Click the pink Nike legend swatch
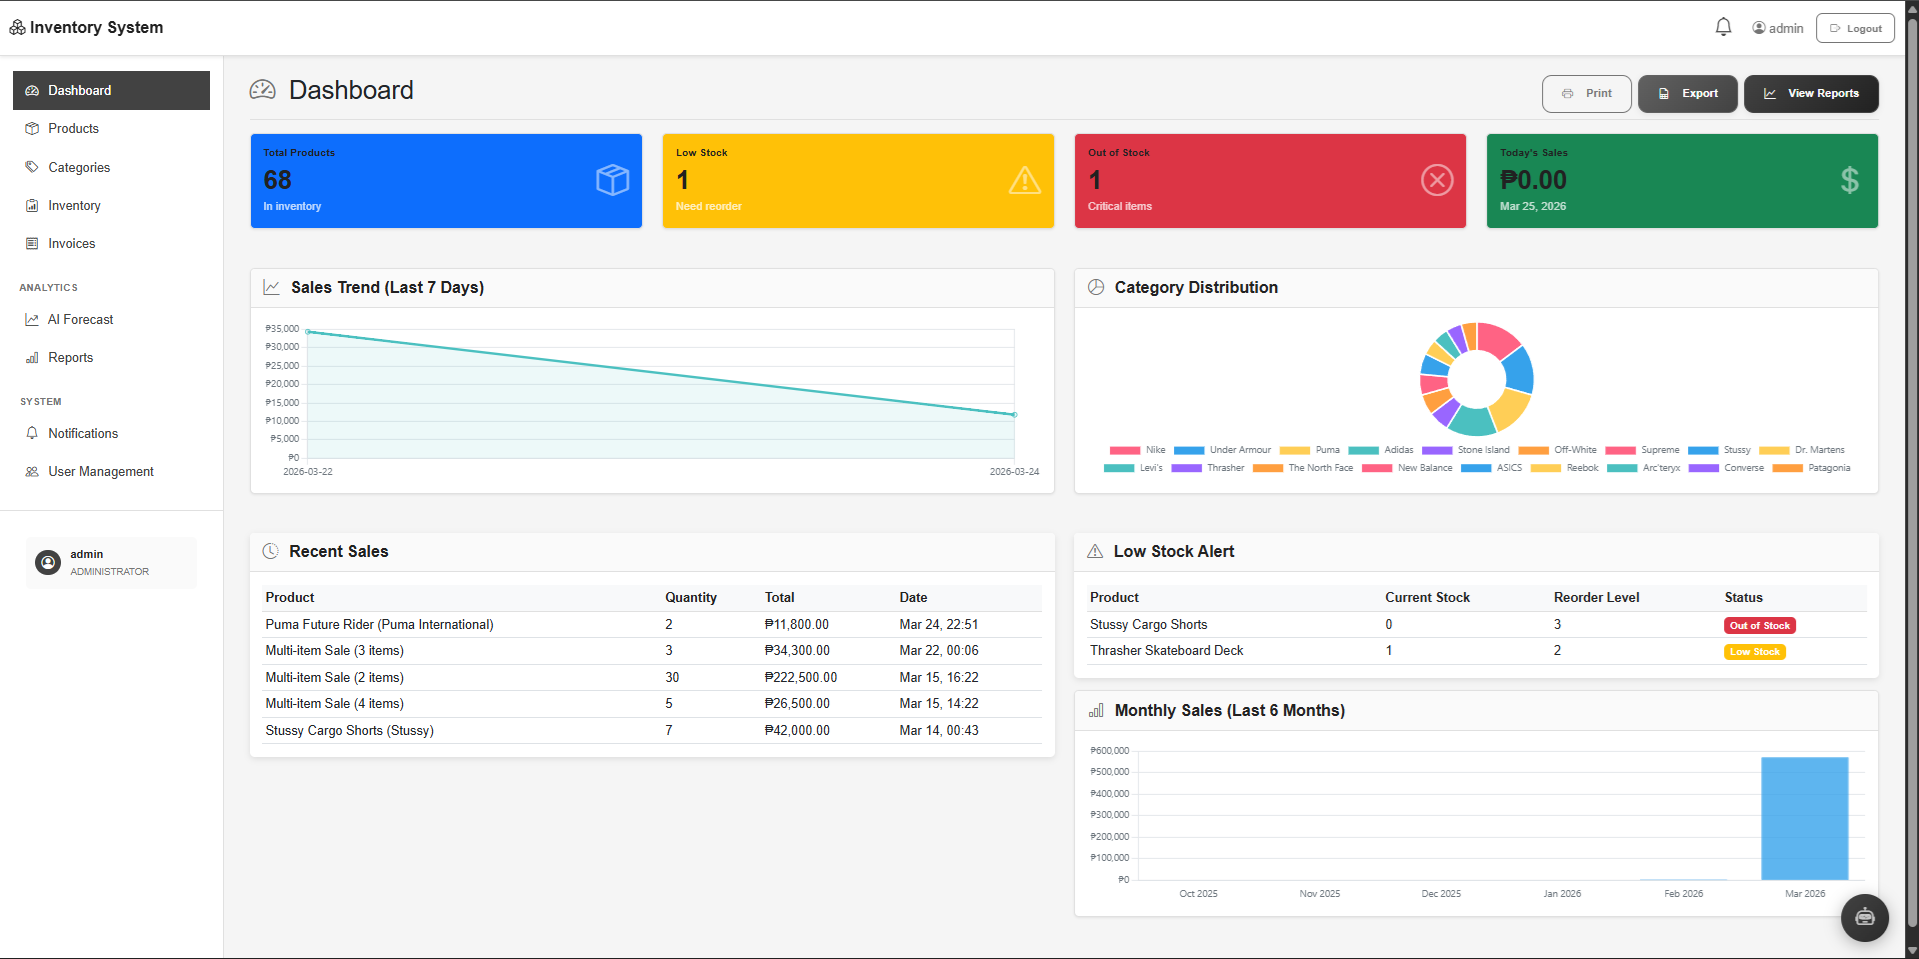This screenshot has height=959, width=1919. [x=1123, y=450]
